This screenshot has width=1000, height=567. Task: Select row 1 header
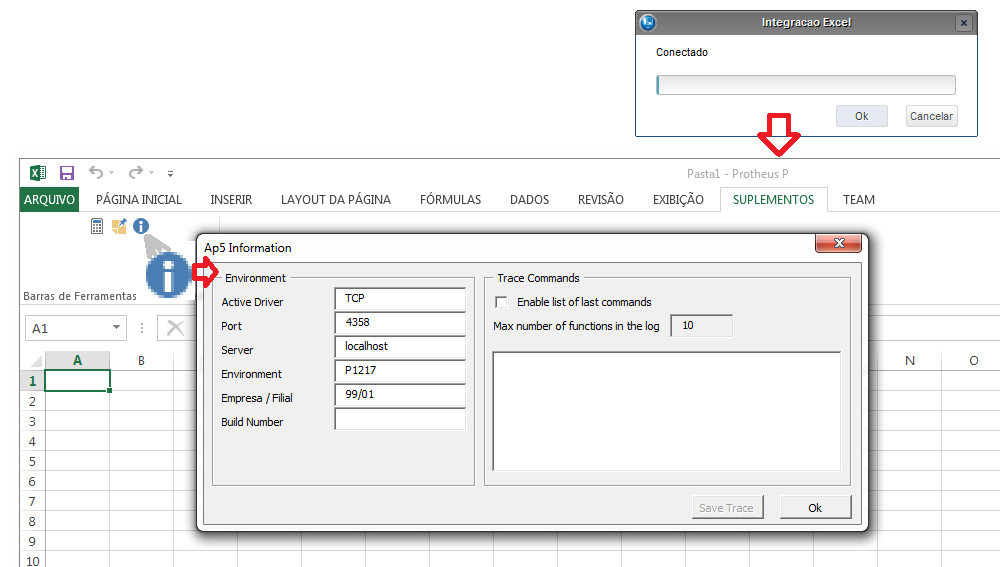pos(33,381)
